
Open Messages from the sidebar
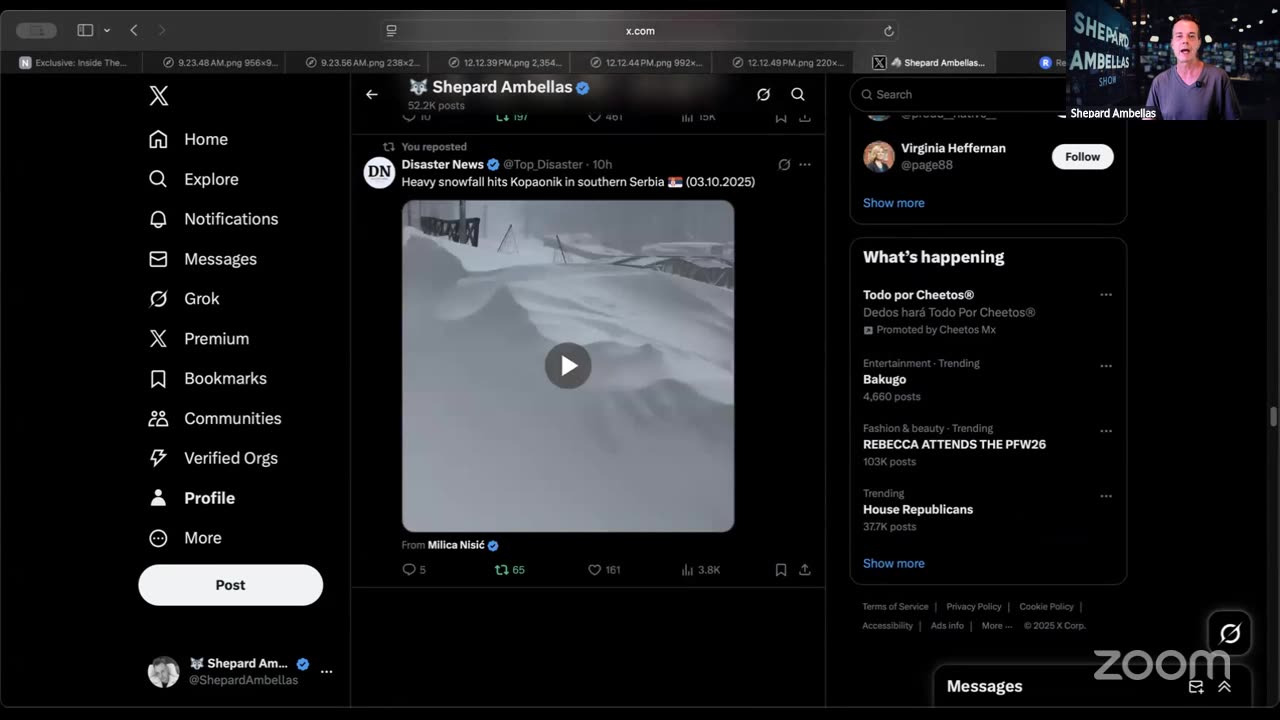coord(203,259)
